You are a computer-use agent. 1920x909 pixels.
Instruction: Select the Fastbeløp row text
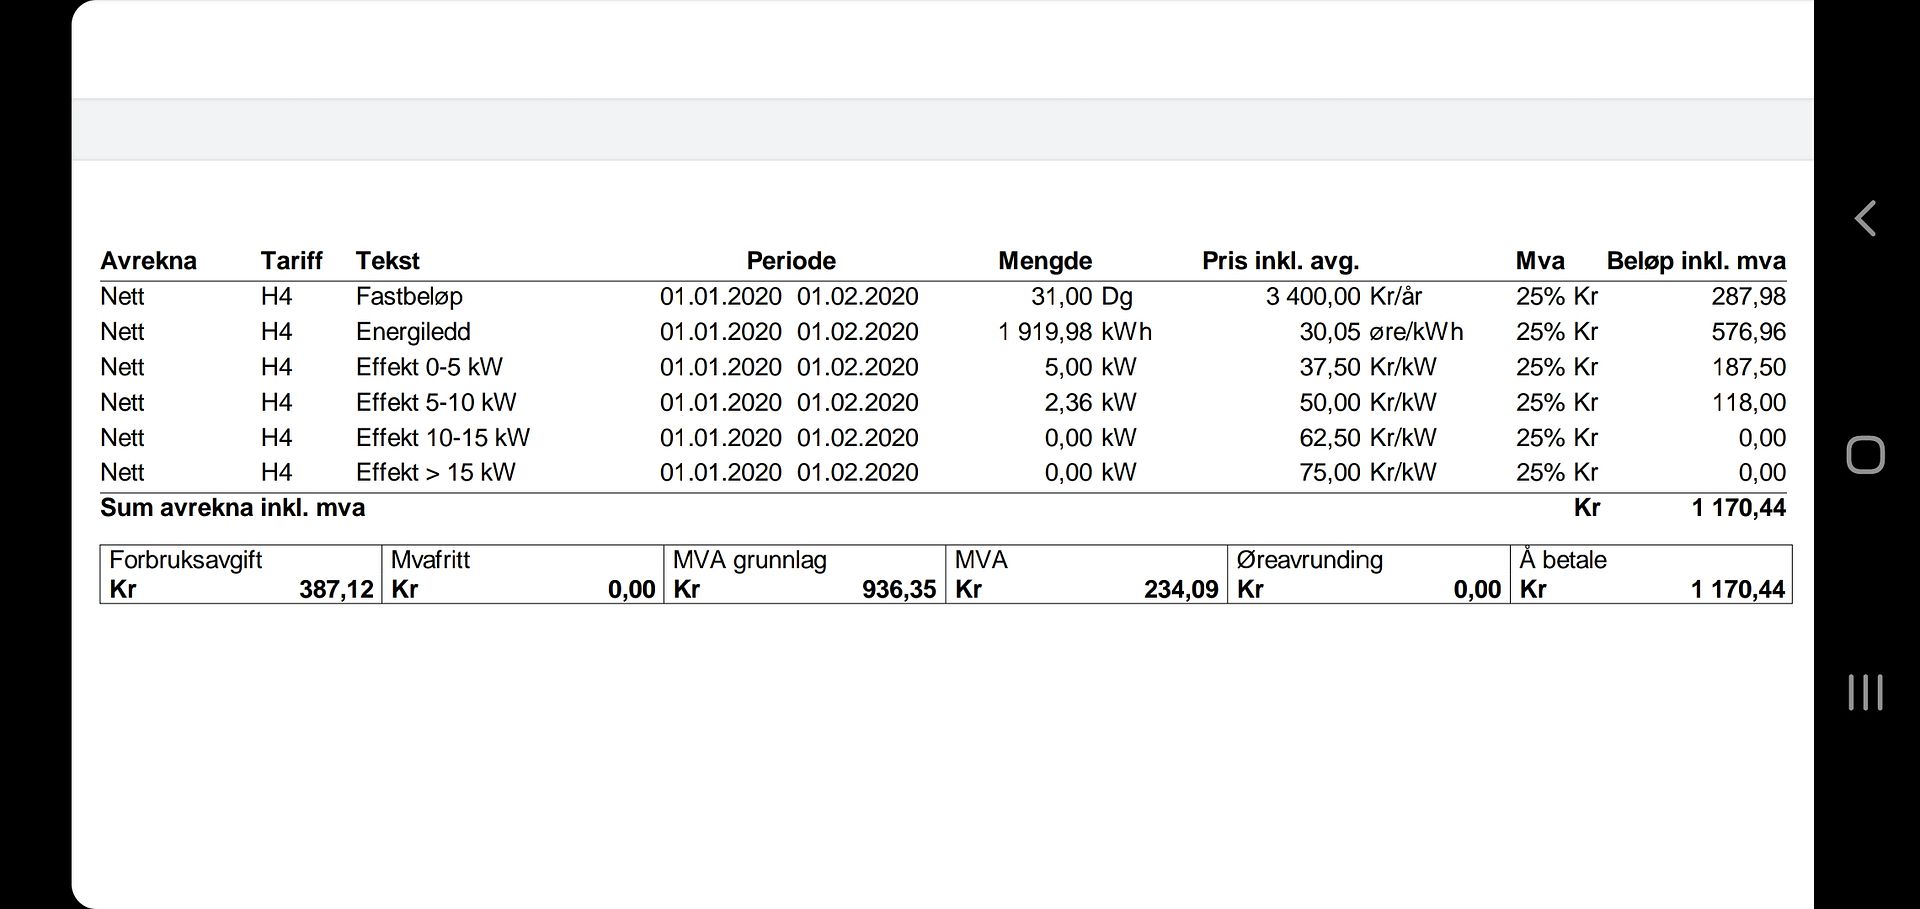click(409, 297)
